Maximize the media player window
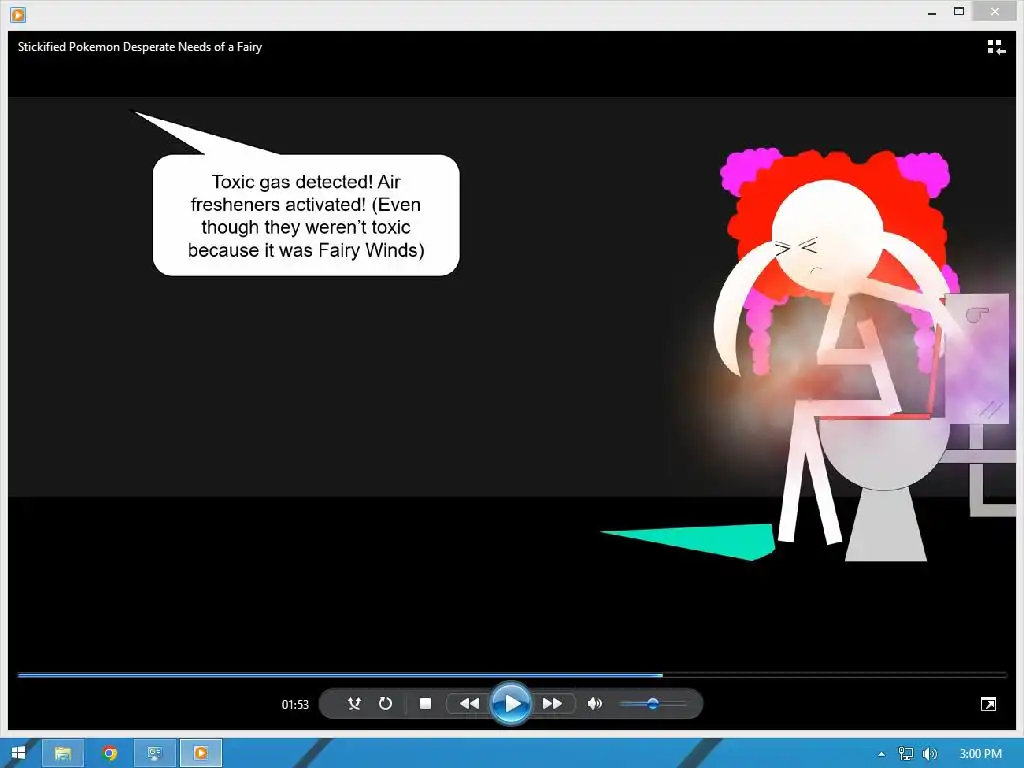Screen dimensions: 1024x768 [x=959, y=12]
